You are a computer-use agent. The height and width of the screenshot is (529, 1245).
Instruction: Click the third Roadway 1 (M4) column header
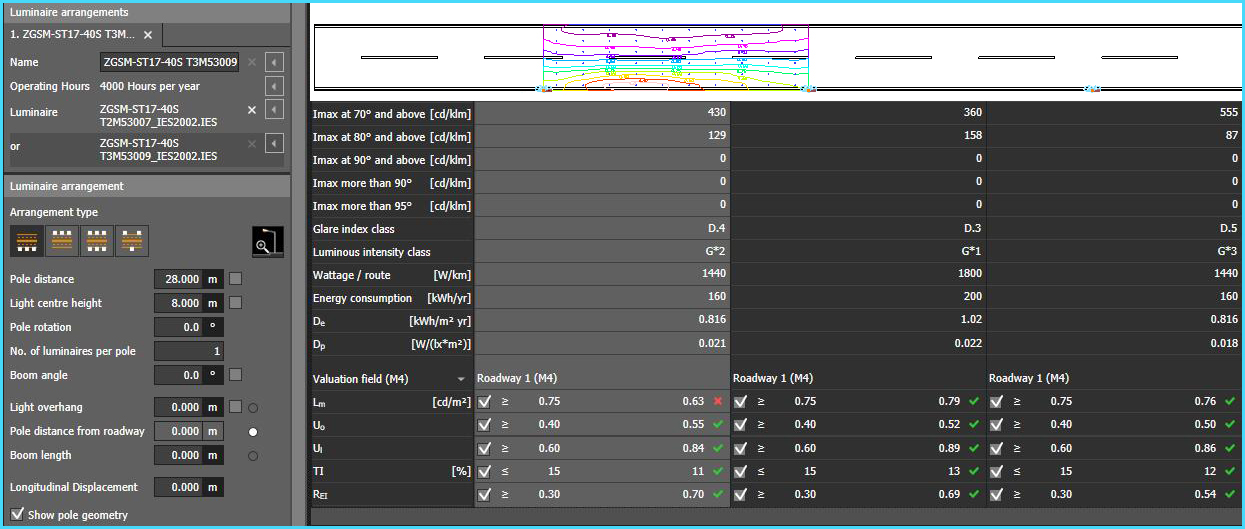coord(1029,378)
